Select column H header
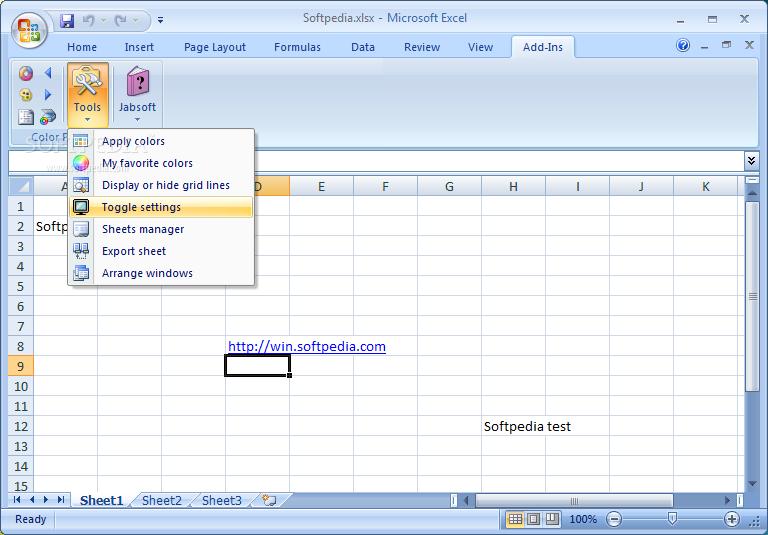The height and width of the screenshot is (535, 768). (513, 186)
